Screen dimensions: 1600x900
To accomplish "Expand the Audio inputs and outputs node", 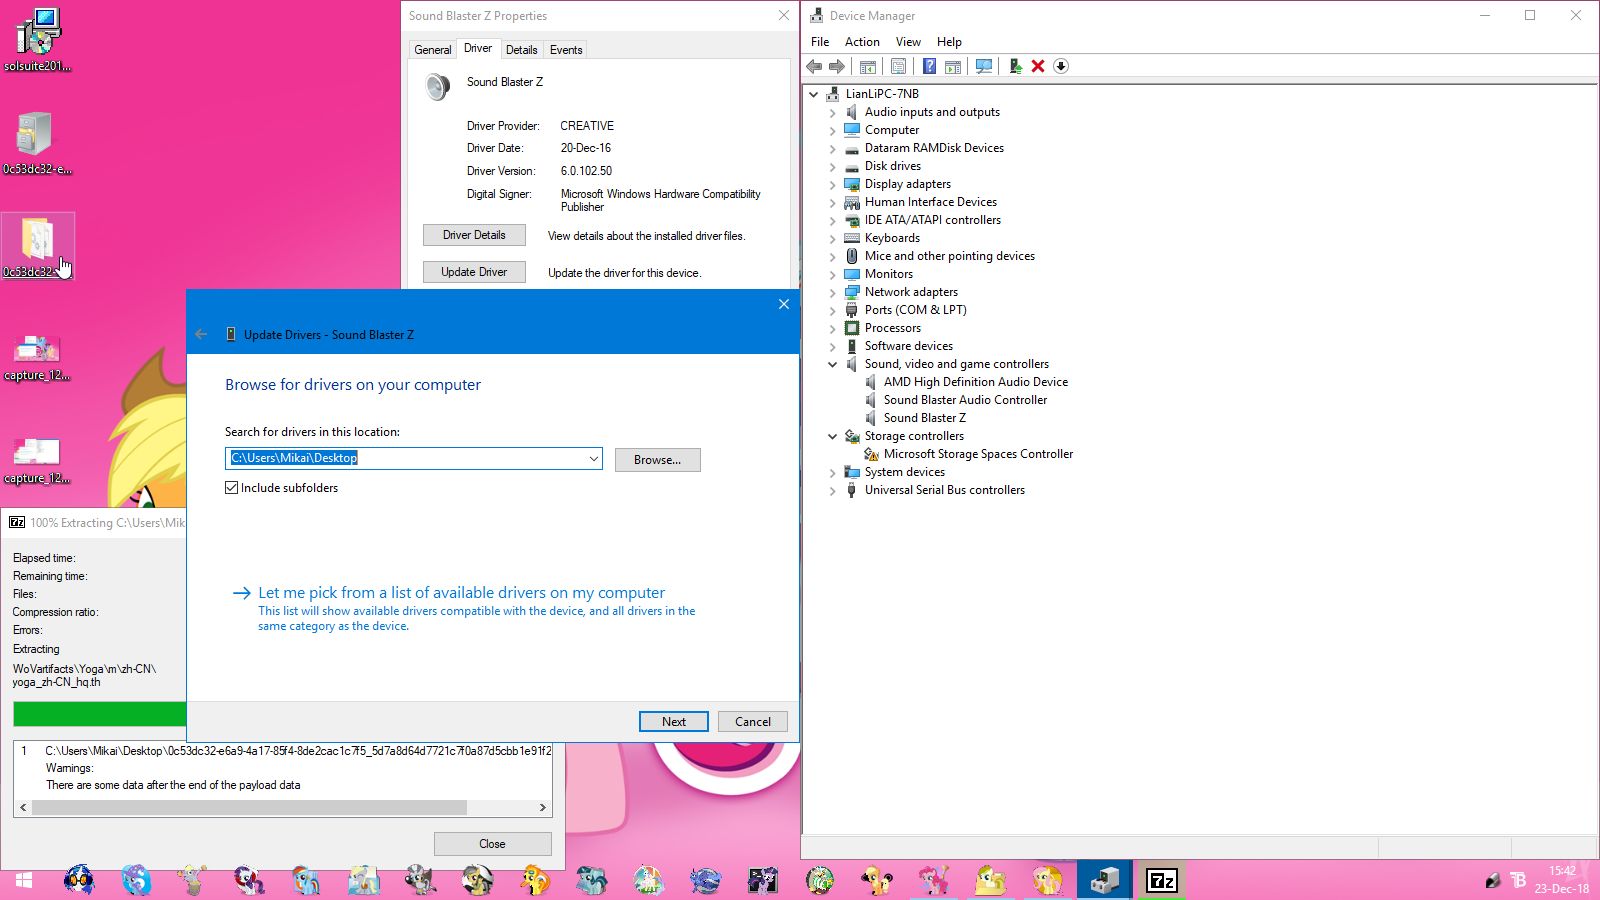I will click(832, 113).
